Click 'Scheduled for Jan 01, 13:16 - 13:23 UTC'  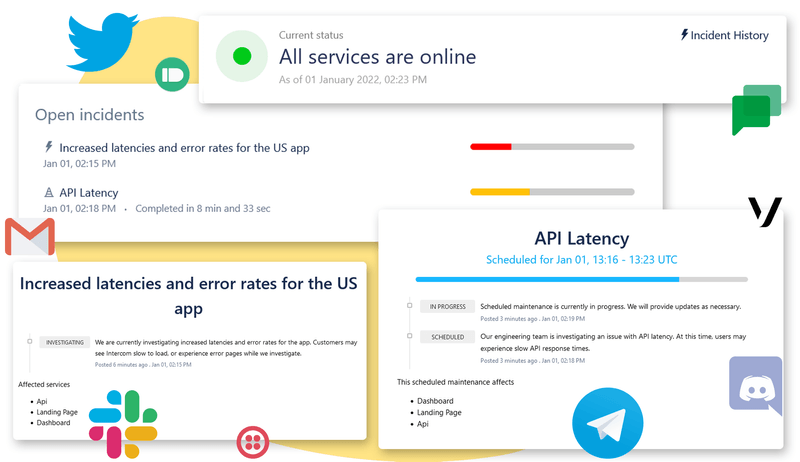coord(582,260)
